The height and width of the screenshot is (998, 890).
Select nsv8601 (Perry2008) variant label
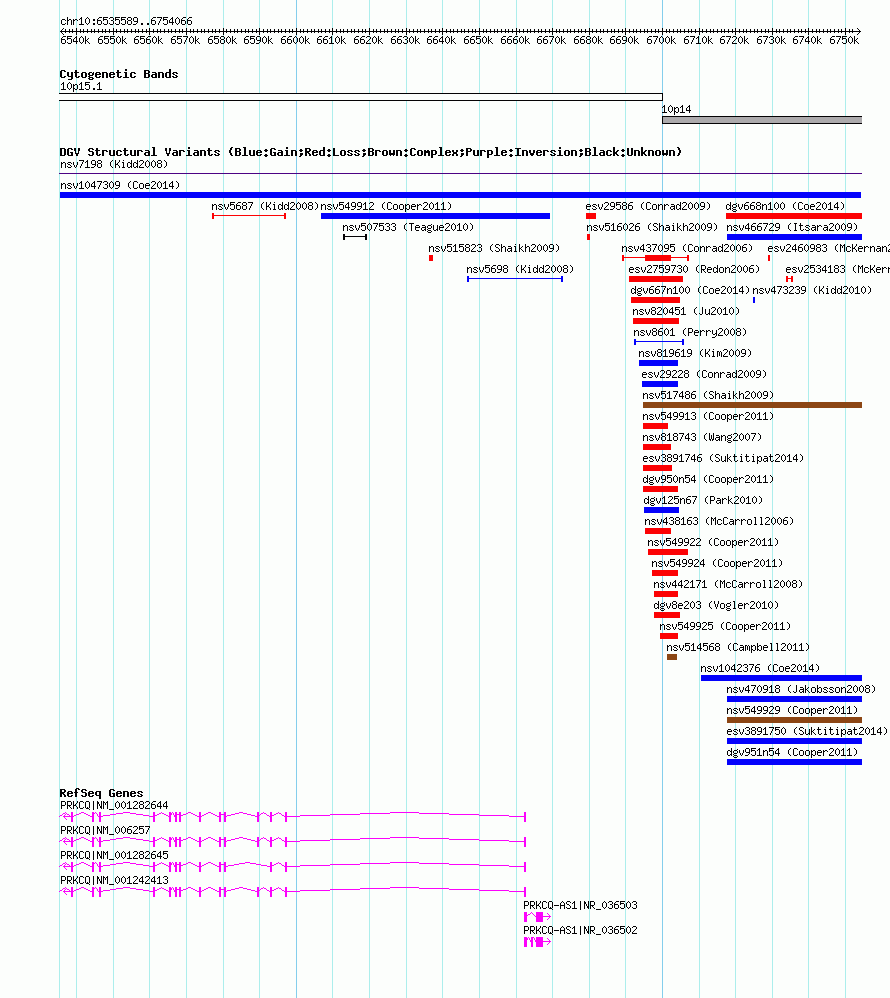(x=690, y=332)
